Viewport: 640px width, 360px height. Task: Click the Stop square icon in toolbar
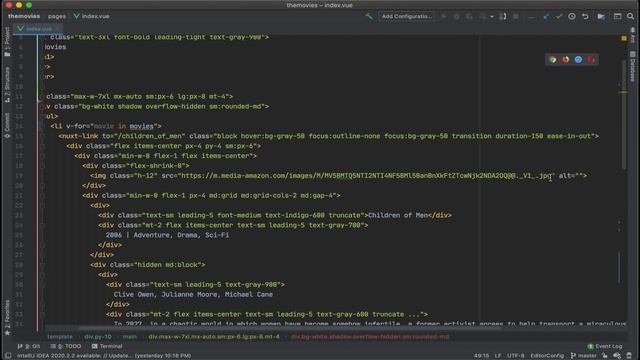(x=516, y=16)
